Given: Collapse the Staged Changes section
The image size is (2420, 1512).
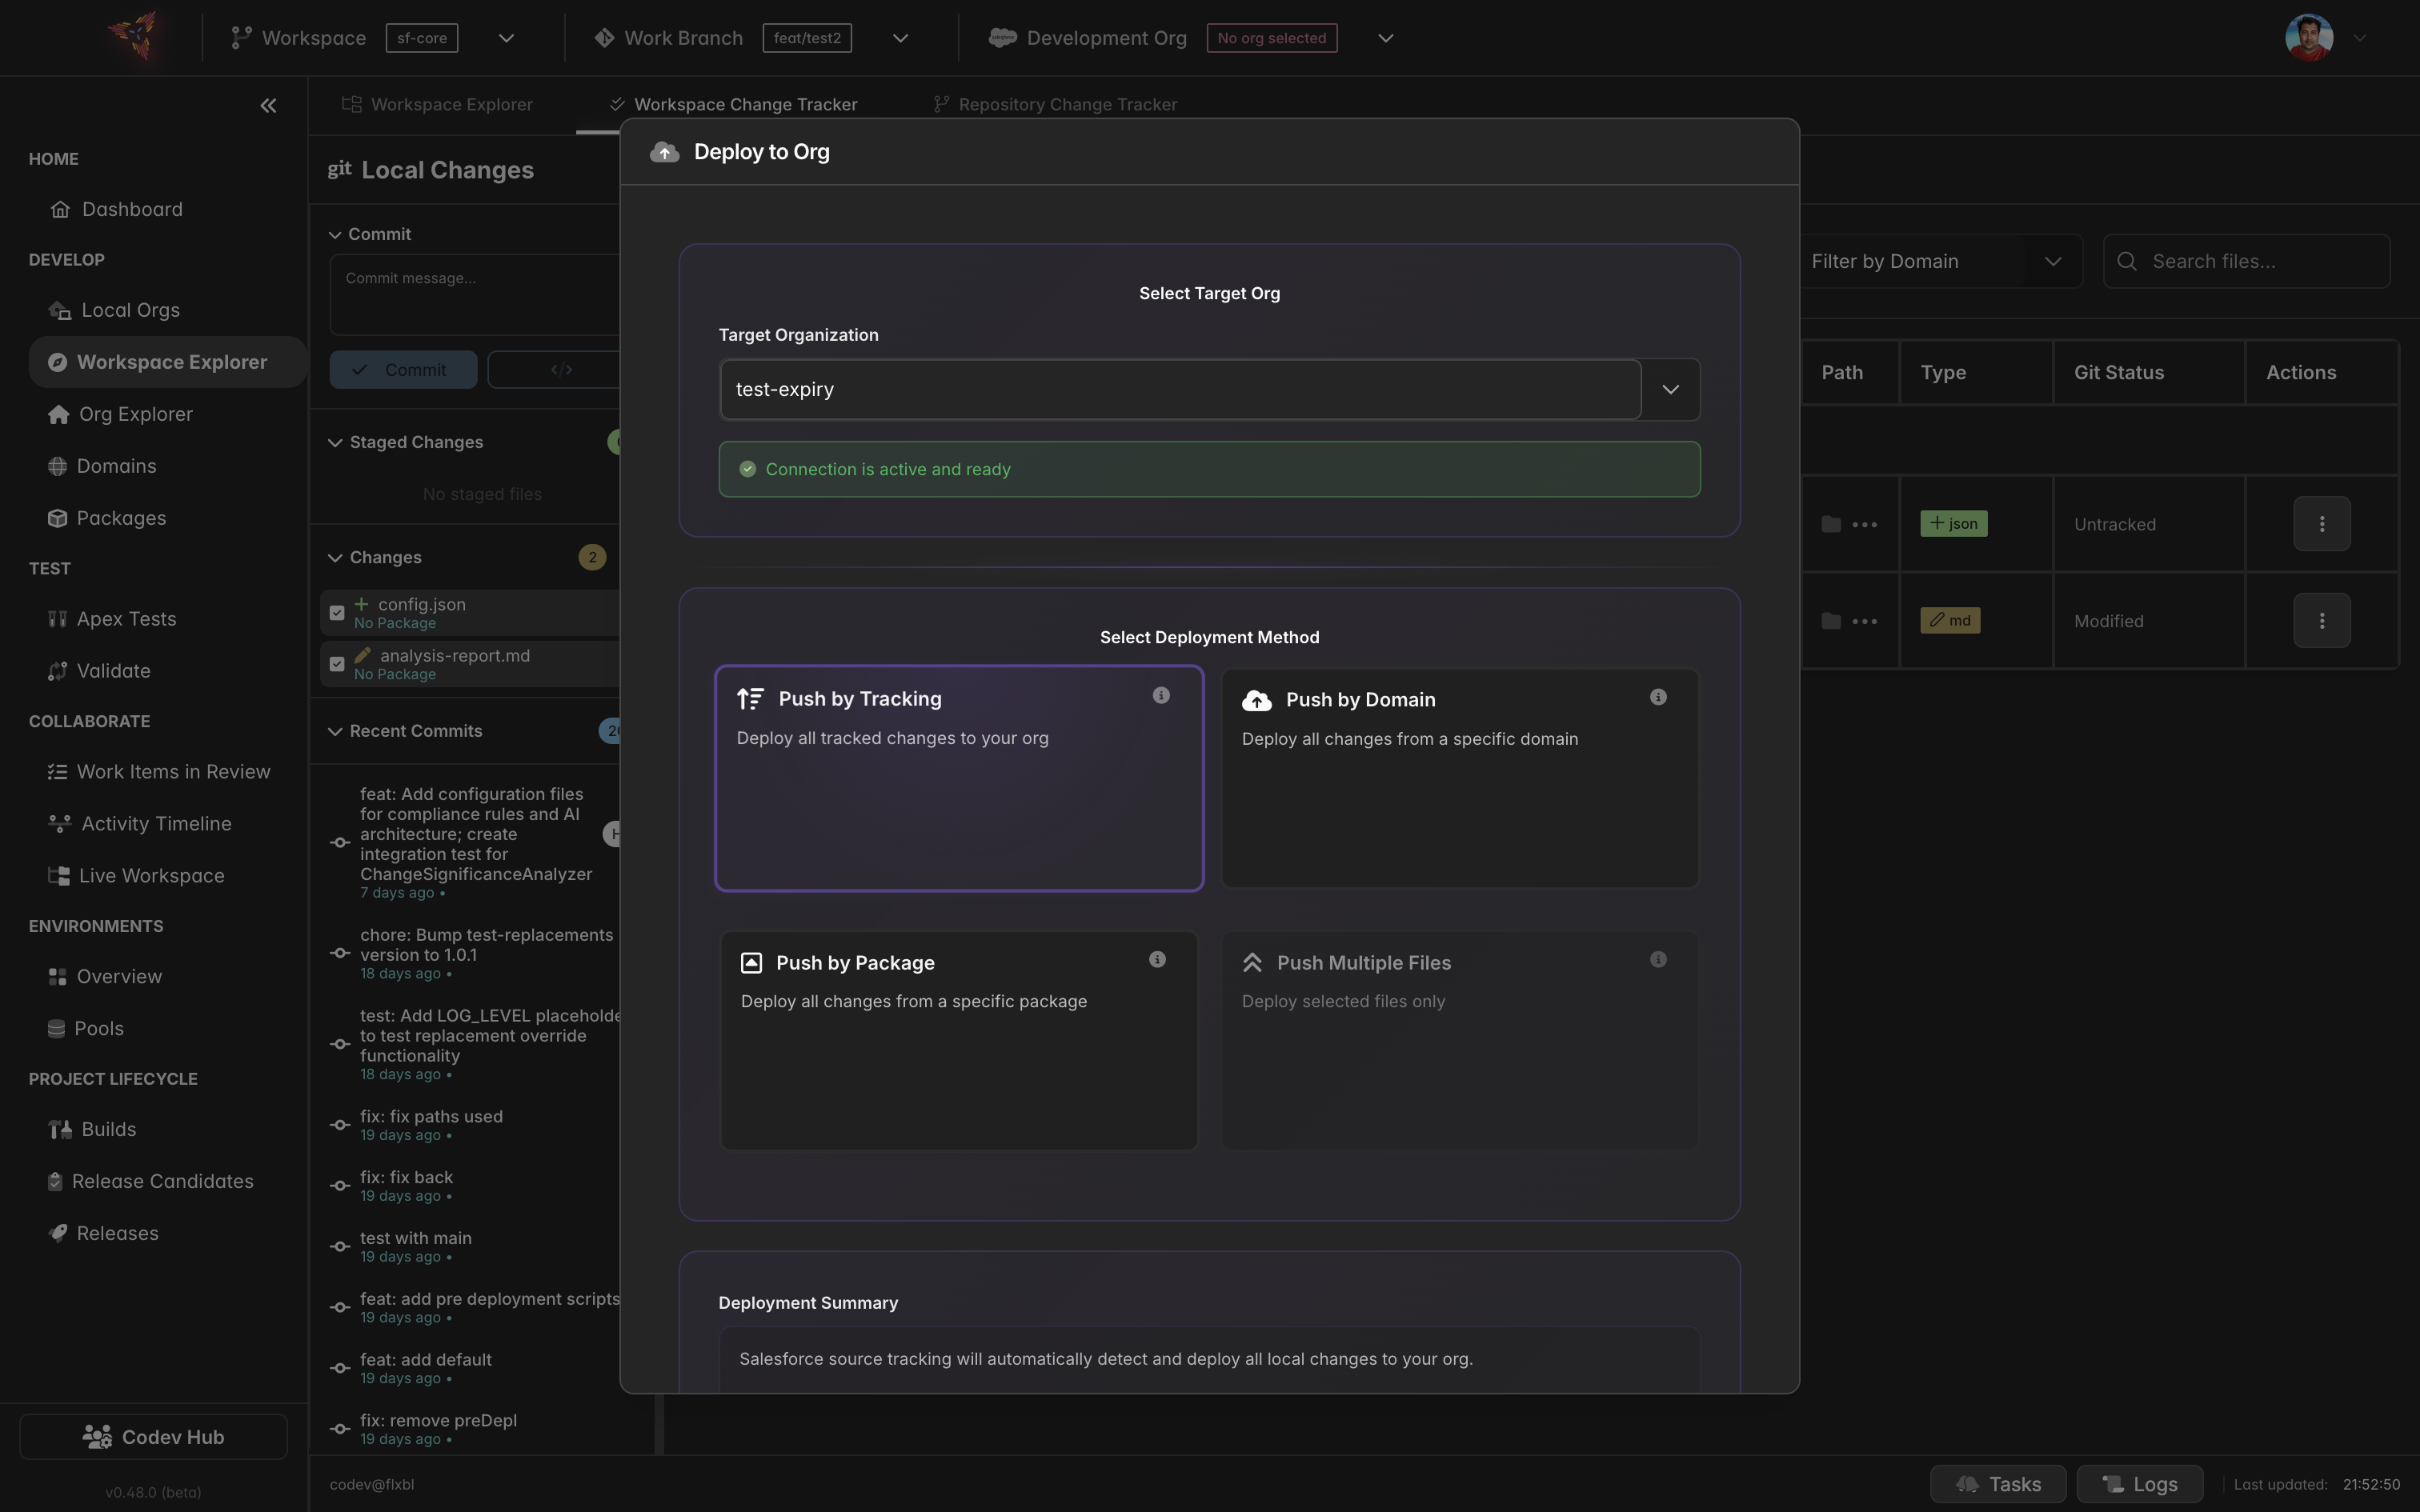Looking at the screenshot, I should coord(335,442).
